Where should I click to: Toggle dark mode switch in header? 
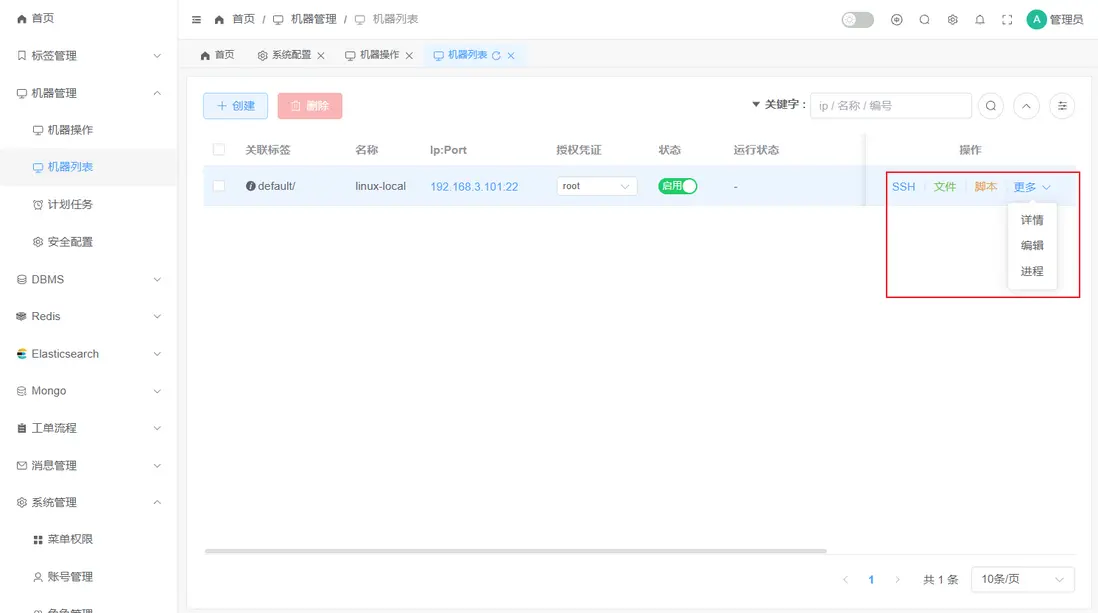click(x=857, y=20)
